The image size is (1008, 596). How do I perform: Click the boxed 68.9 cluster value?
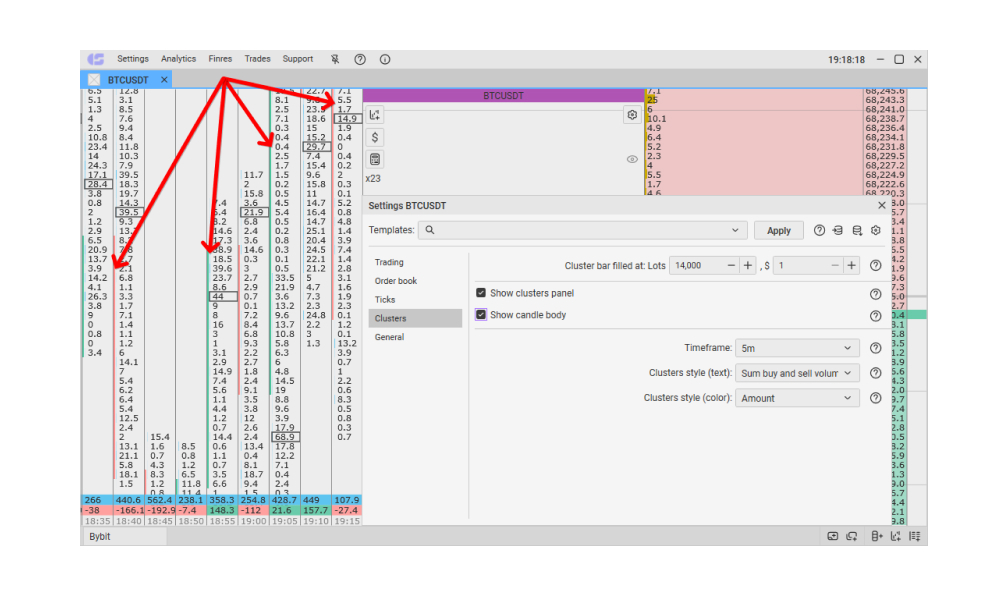click(x=285, y=437)
